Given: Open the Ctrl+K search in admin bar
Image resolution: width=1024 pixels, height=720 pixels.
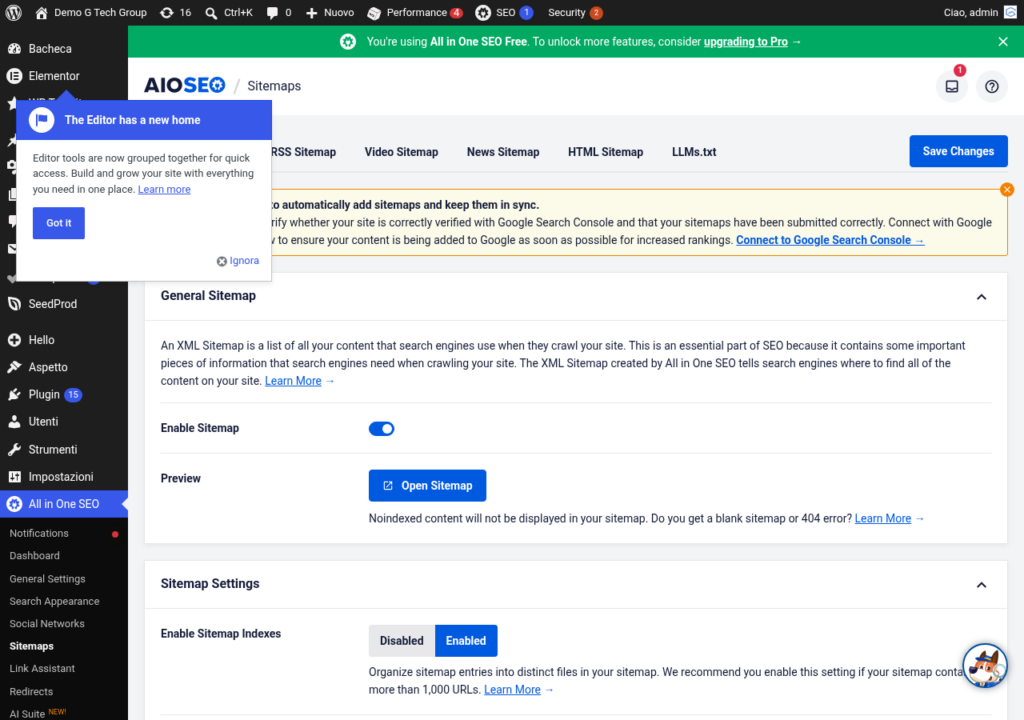Looking at the screenshot, I should [229, 12].
